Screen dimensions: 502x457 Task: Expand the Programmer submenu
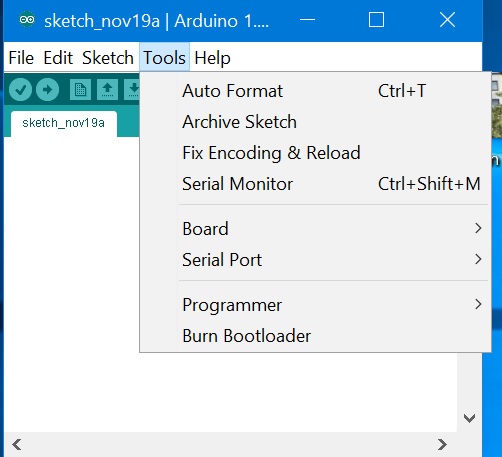pyautogui.click(x=315, y=305)
